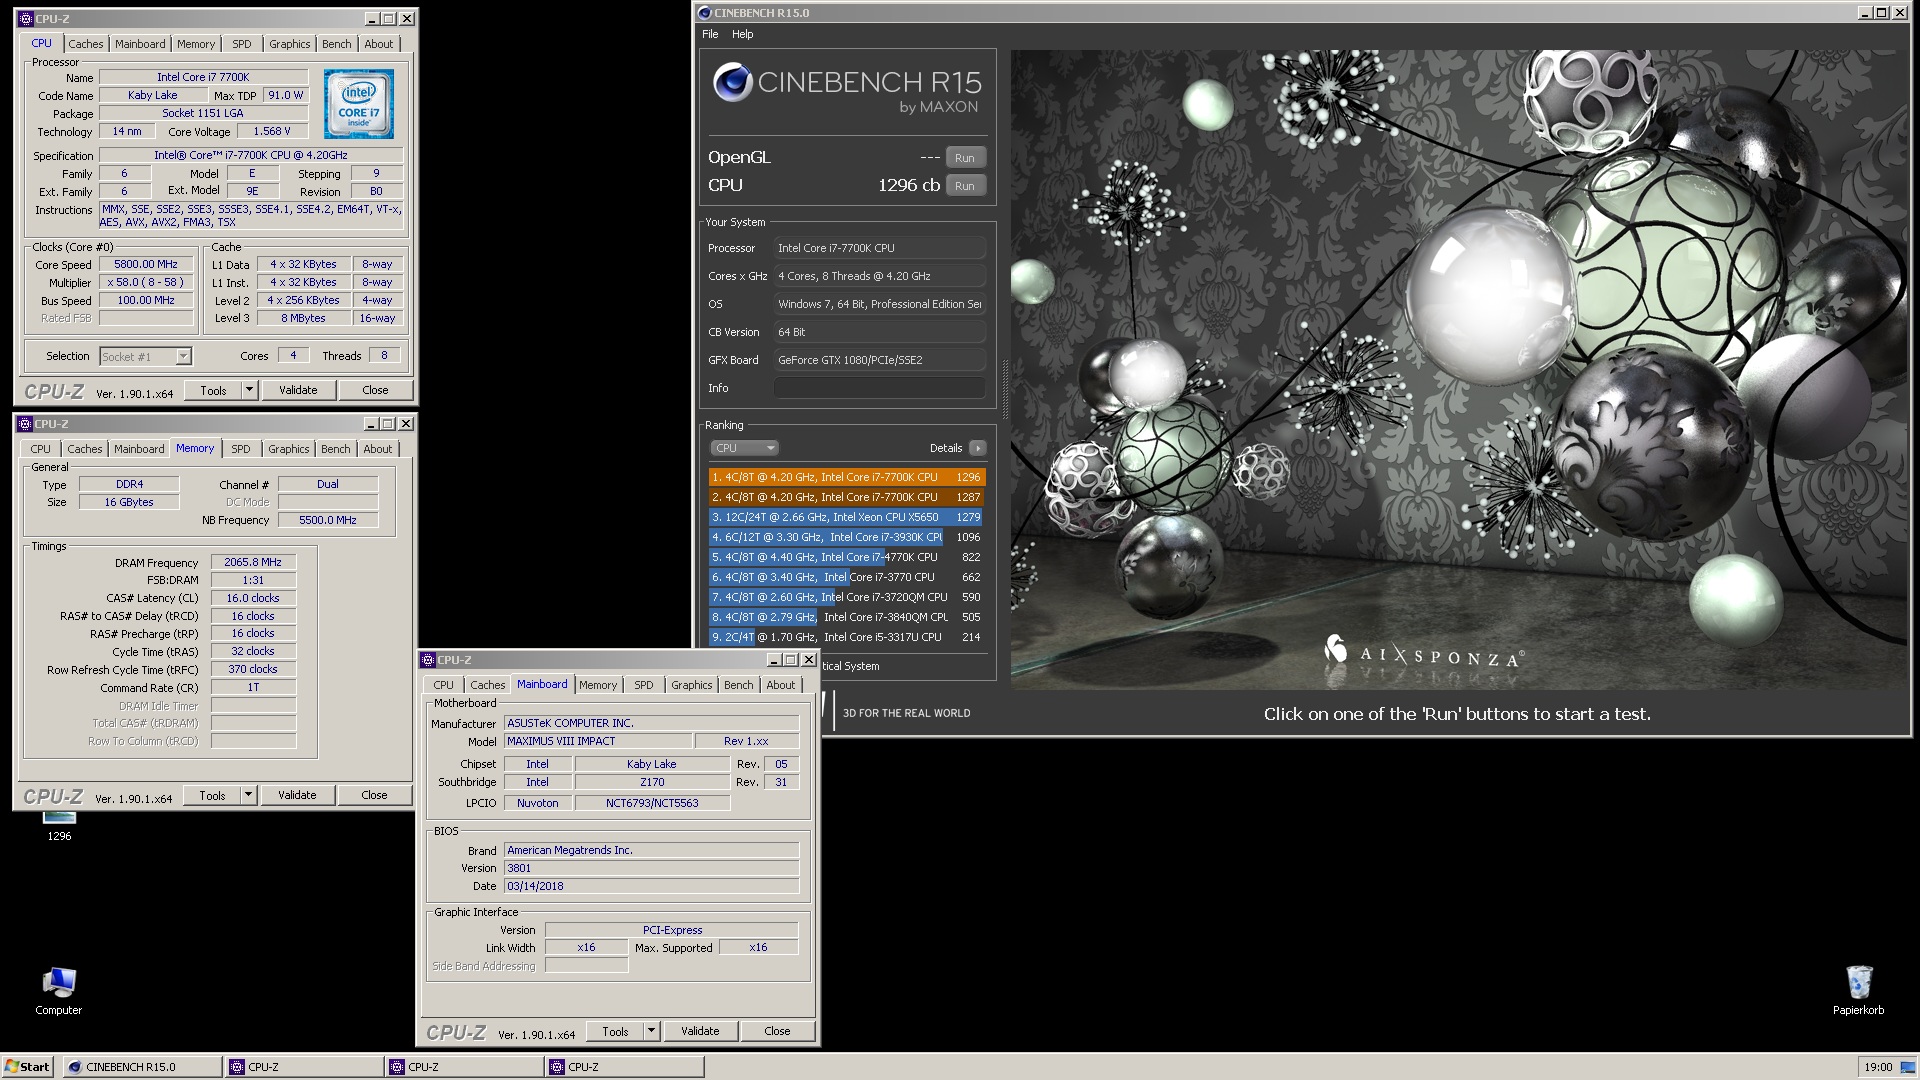The width and height of the screenshot is (1920, 1080).
Task: Click the Core Speed value 5800.00 MHz
Action: 146,265
